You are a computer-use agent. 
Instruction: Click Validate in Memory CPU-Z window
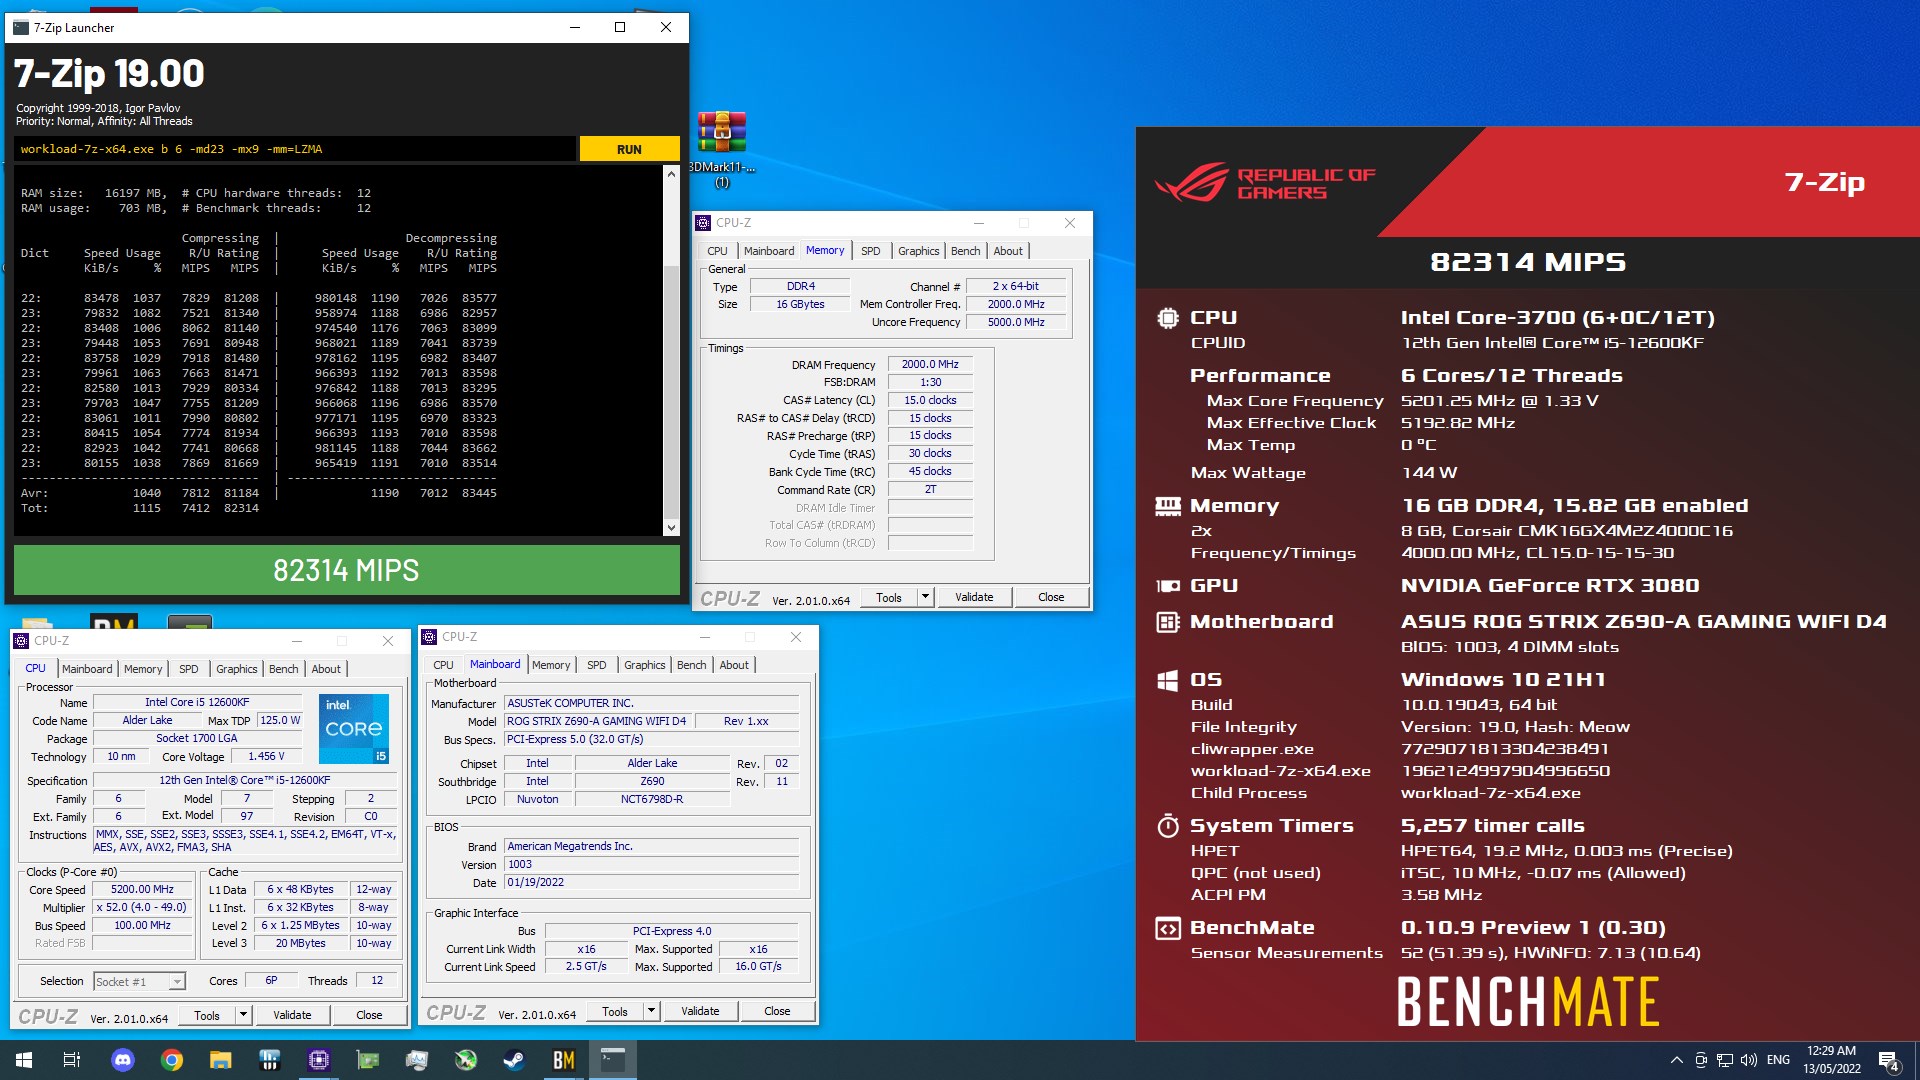974,597
